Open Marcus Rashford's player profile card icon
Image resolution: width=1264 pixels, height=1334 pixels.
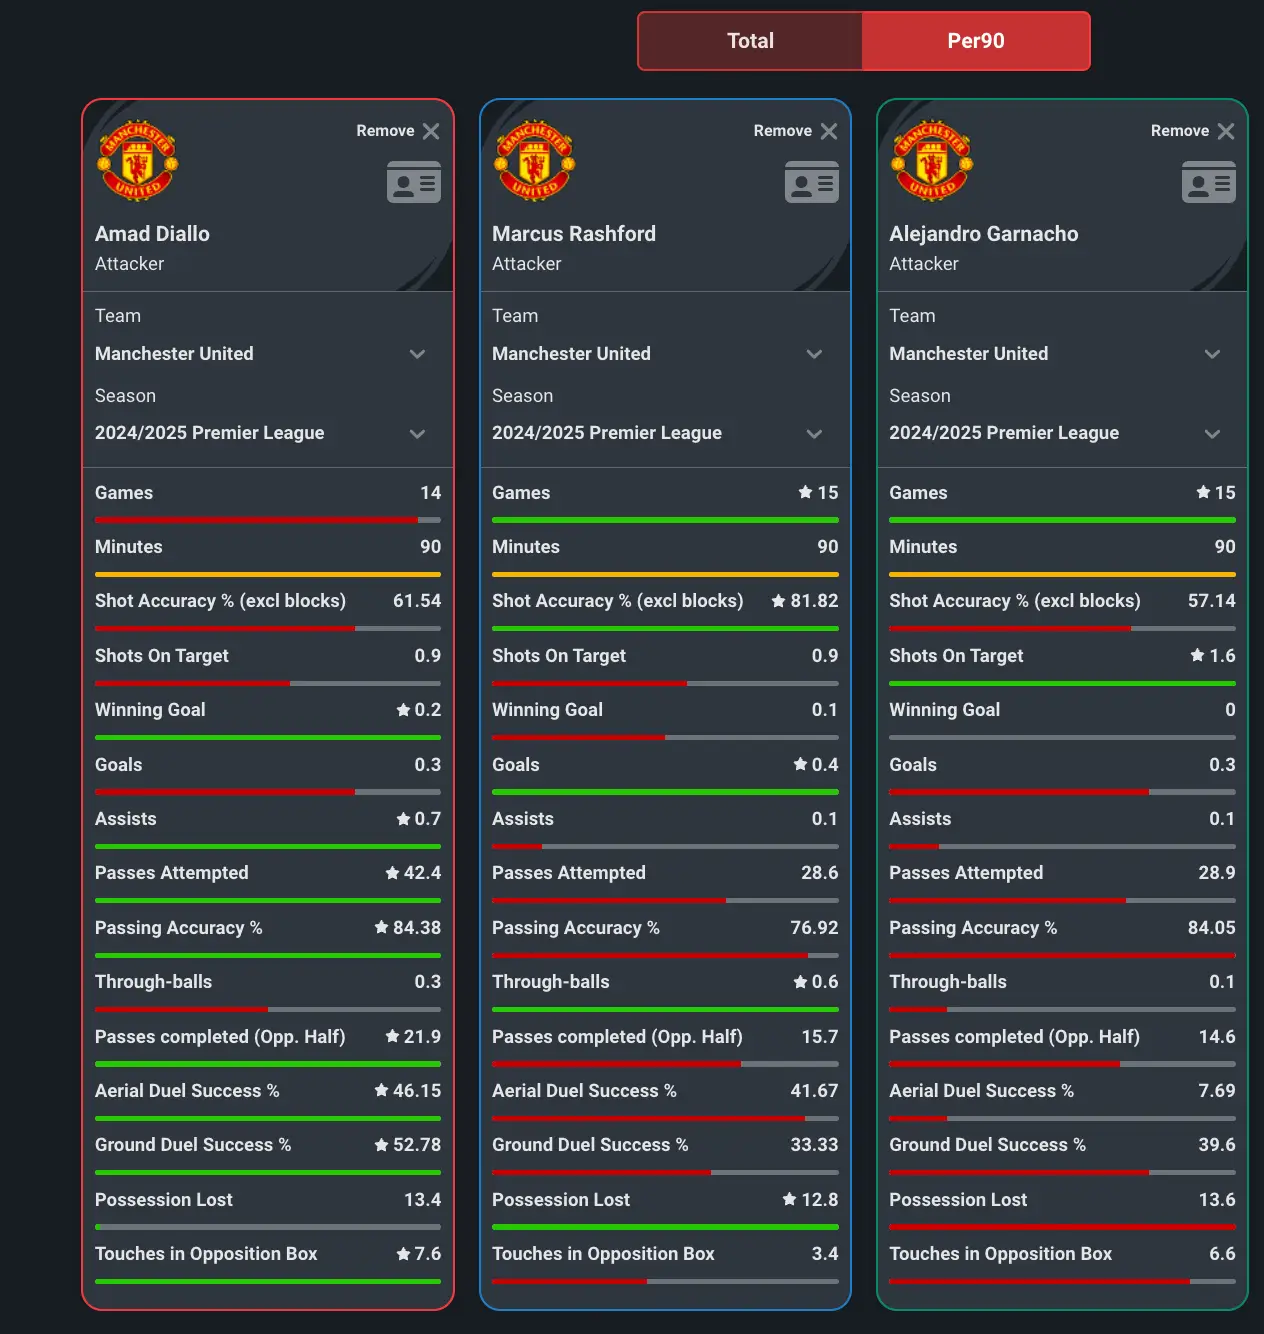point(811,182)
